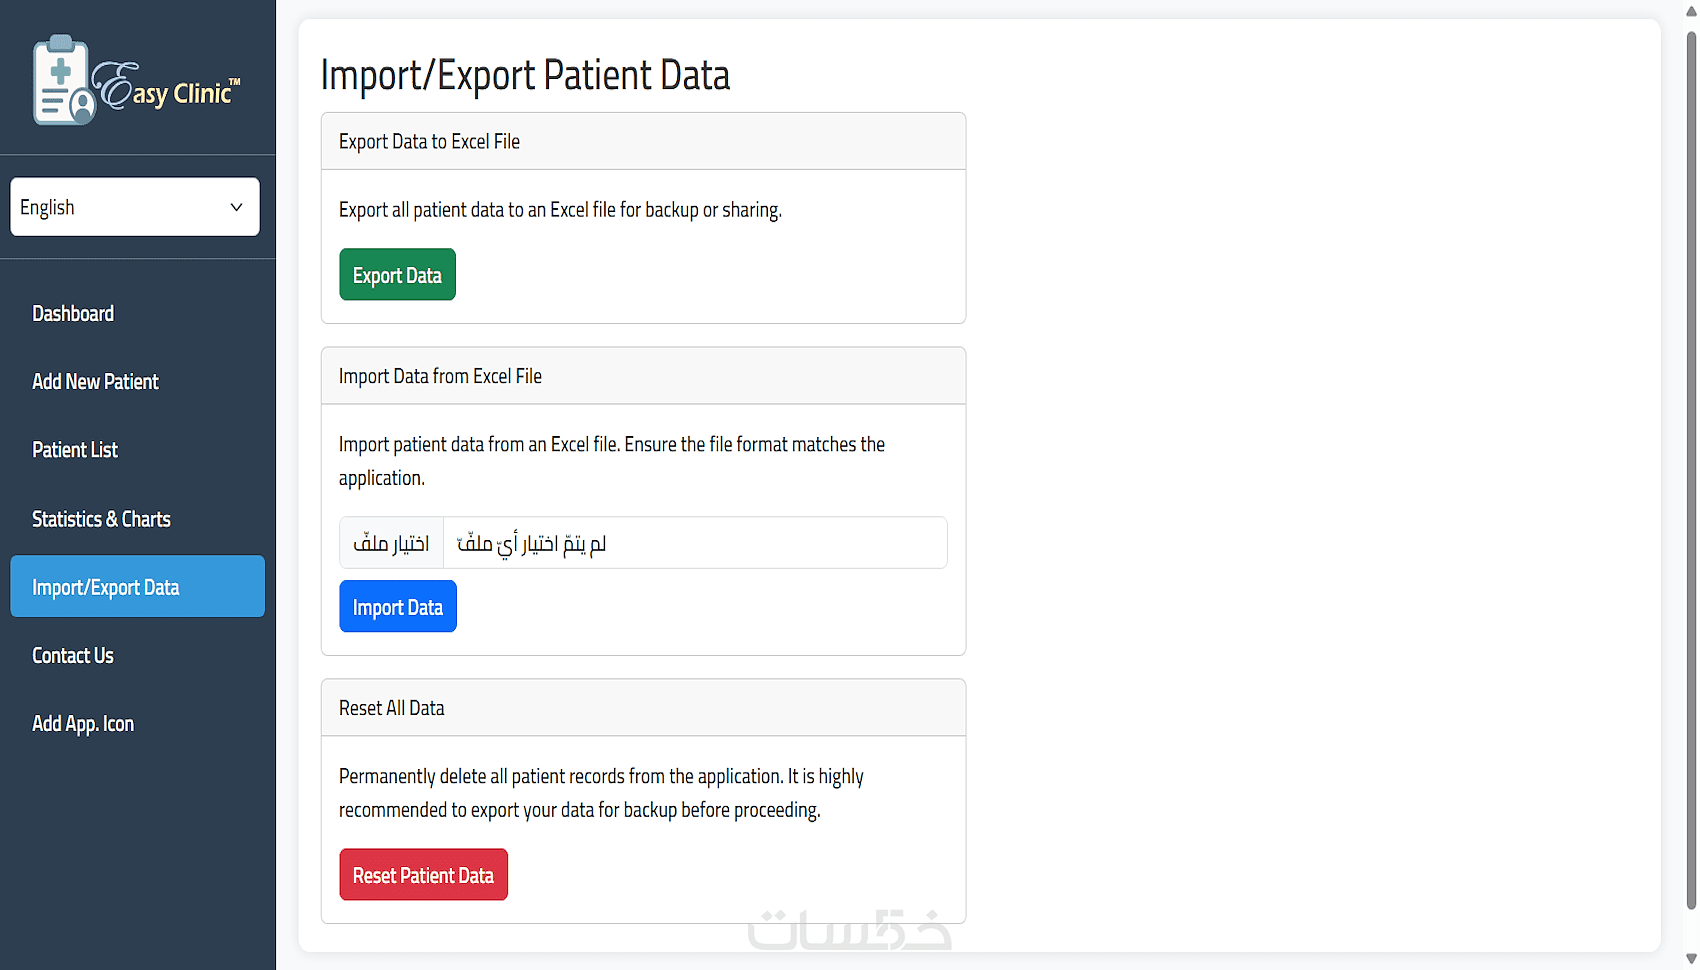
Task: Go to Dashboard in sidebar
Action: tap(73, 313)
